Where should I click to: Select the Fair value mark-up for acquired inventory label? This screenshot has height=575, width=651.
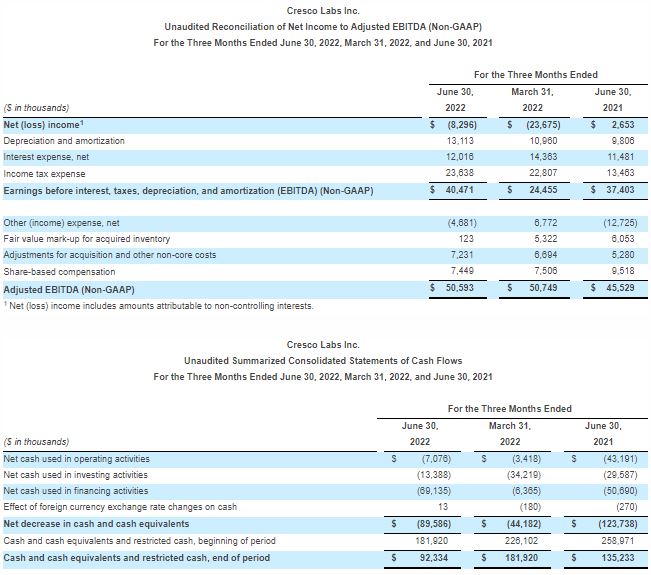coord(87,239)
